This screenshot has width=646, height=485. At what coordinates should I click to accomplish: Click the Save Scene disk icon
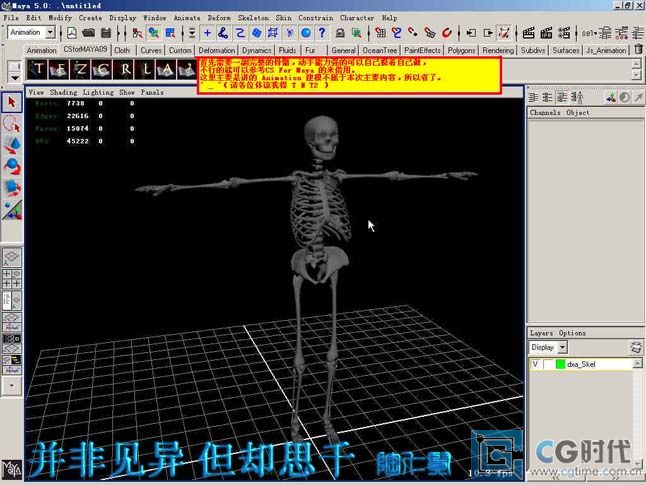[x=106, y=33]
